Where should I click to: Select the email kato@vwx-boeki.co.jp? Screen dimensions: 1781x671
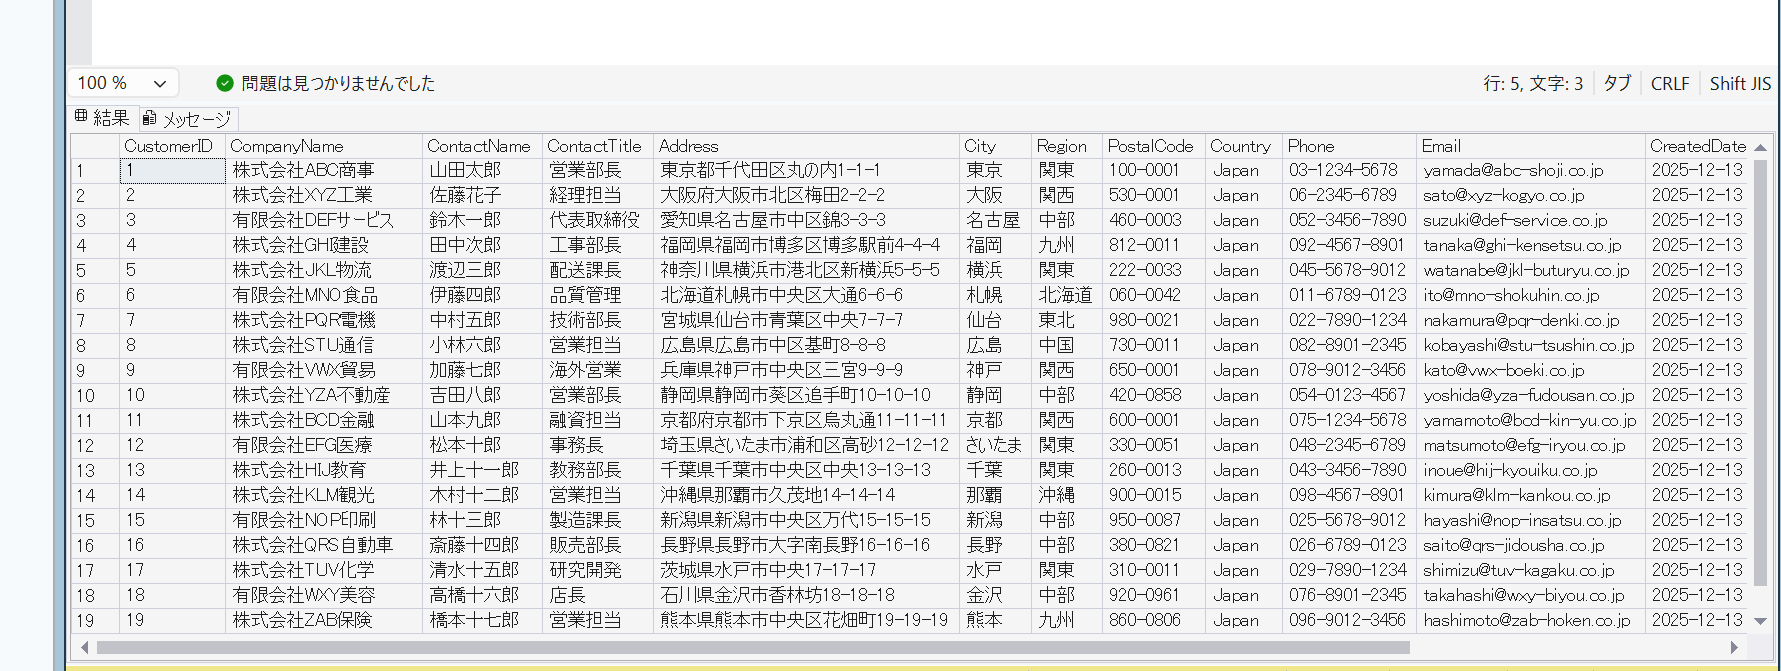click(x=1531, y=371)
